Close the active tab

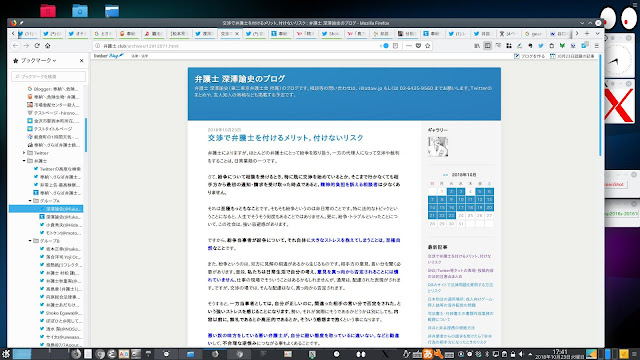tap(237, 34)
